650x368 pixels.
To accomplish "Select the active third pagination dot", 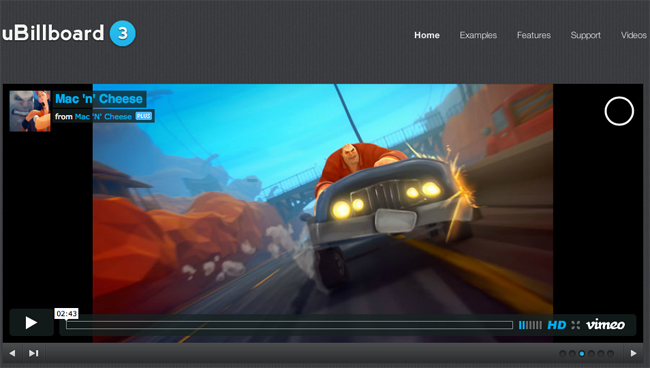I will click(x=582, y=353).
